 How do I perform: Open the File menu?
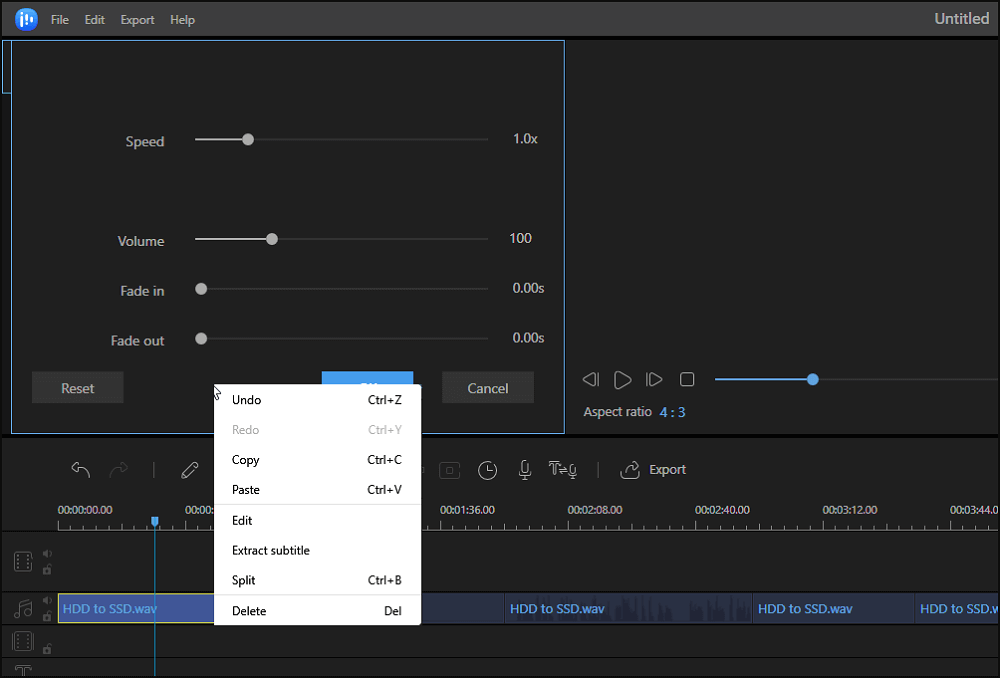pyautogui.click(x=60, y=20)
